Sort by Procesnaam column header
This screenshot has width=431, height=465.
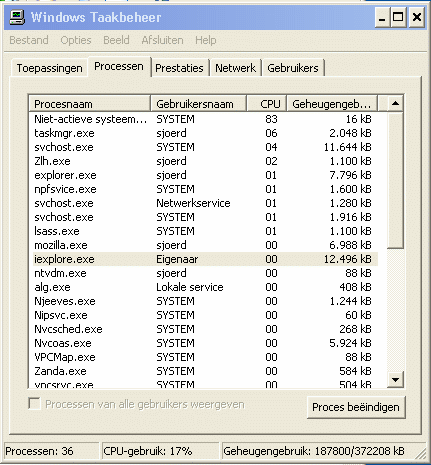click(x=90, y=104)
